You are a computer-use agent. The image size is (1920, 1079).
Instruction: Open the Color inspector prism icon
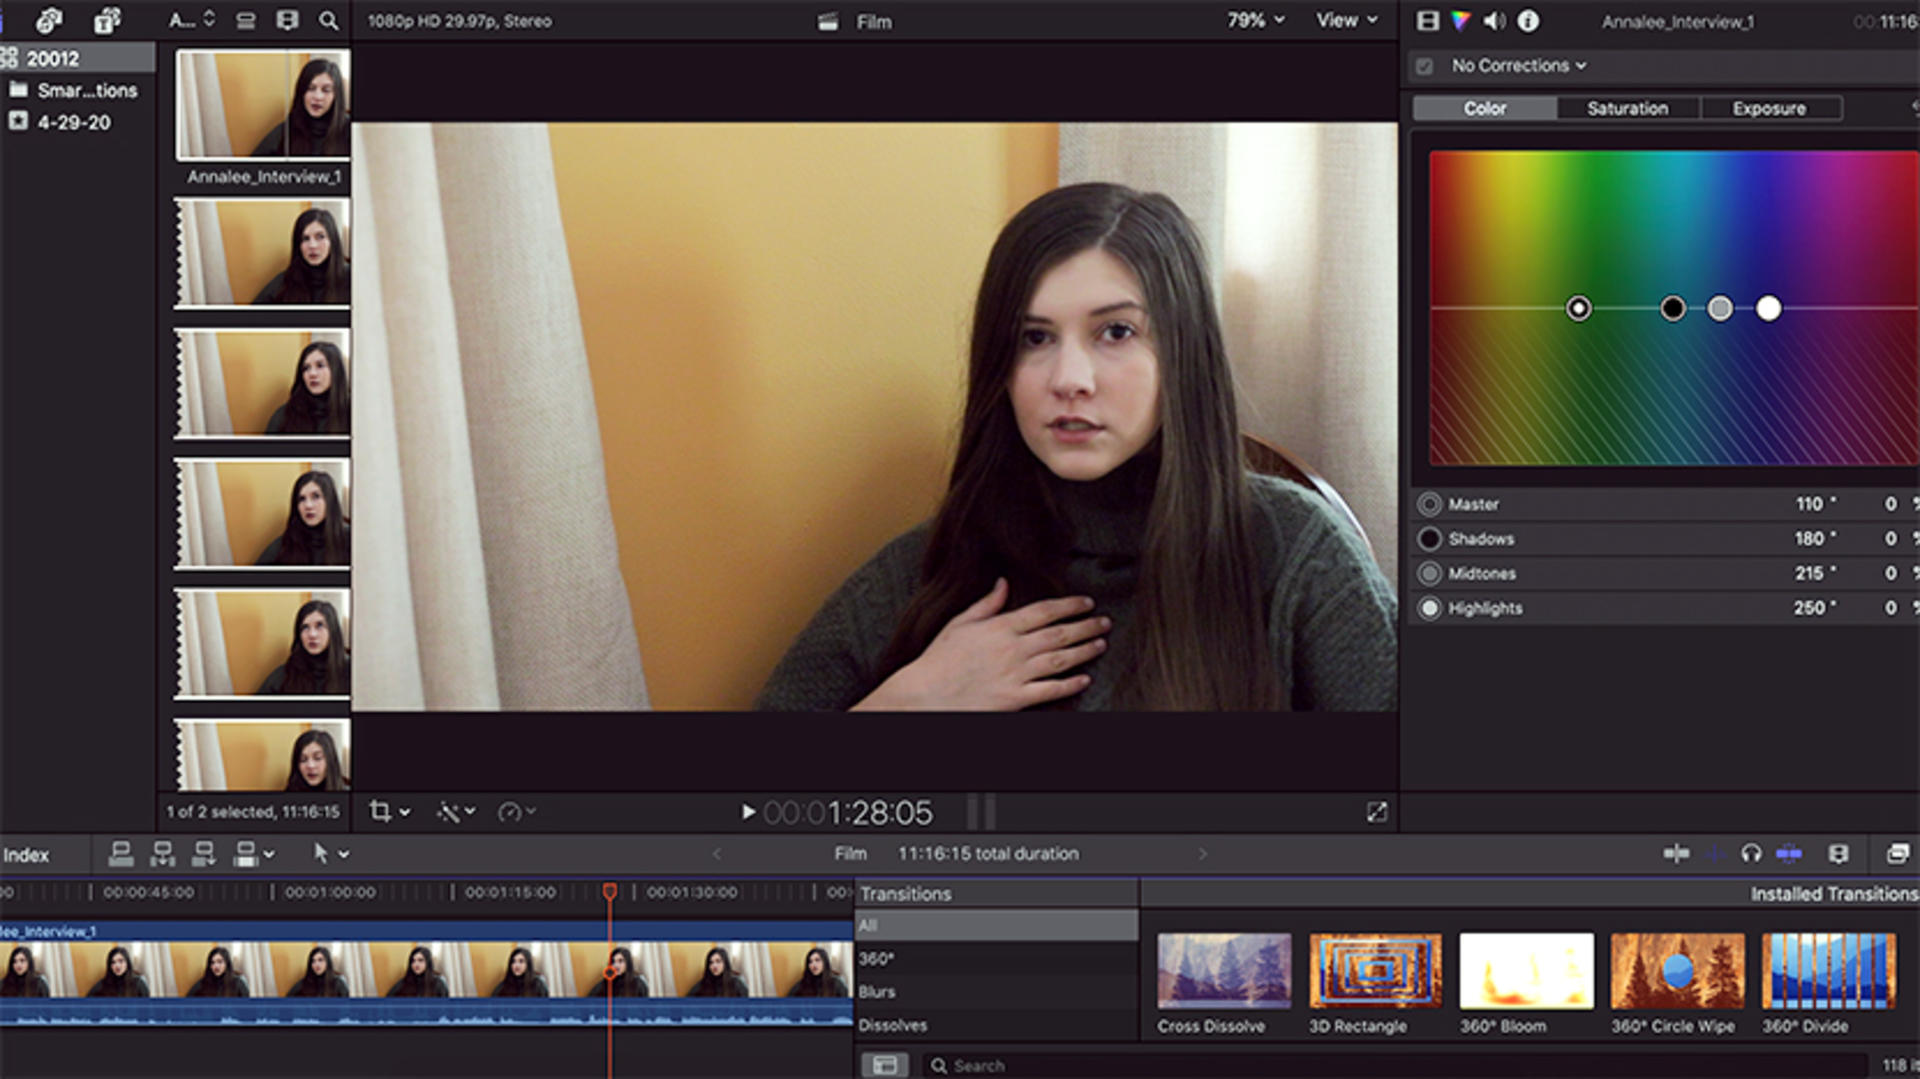pos(1461,20)
